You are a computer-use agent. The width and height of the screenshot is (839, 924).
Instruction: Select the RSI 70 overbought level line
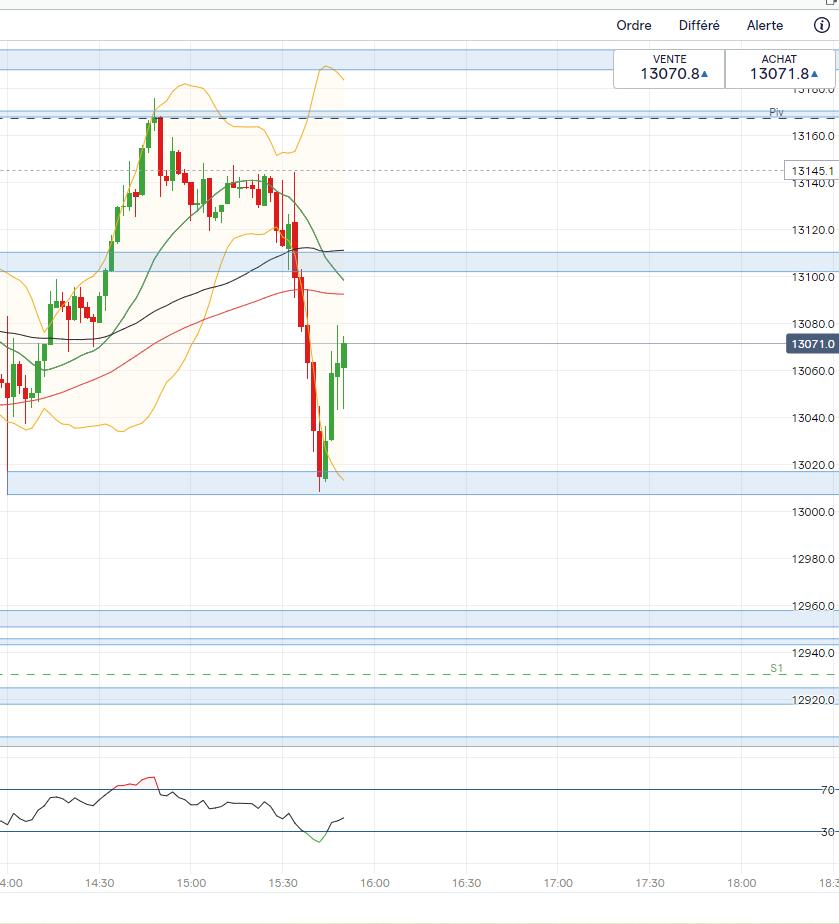point(412,790)
